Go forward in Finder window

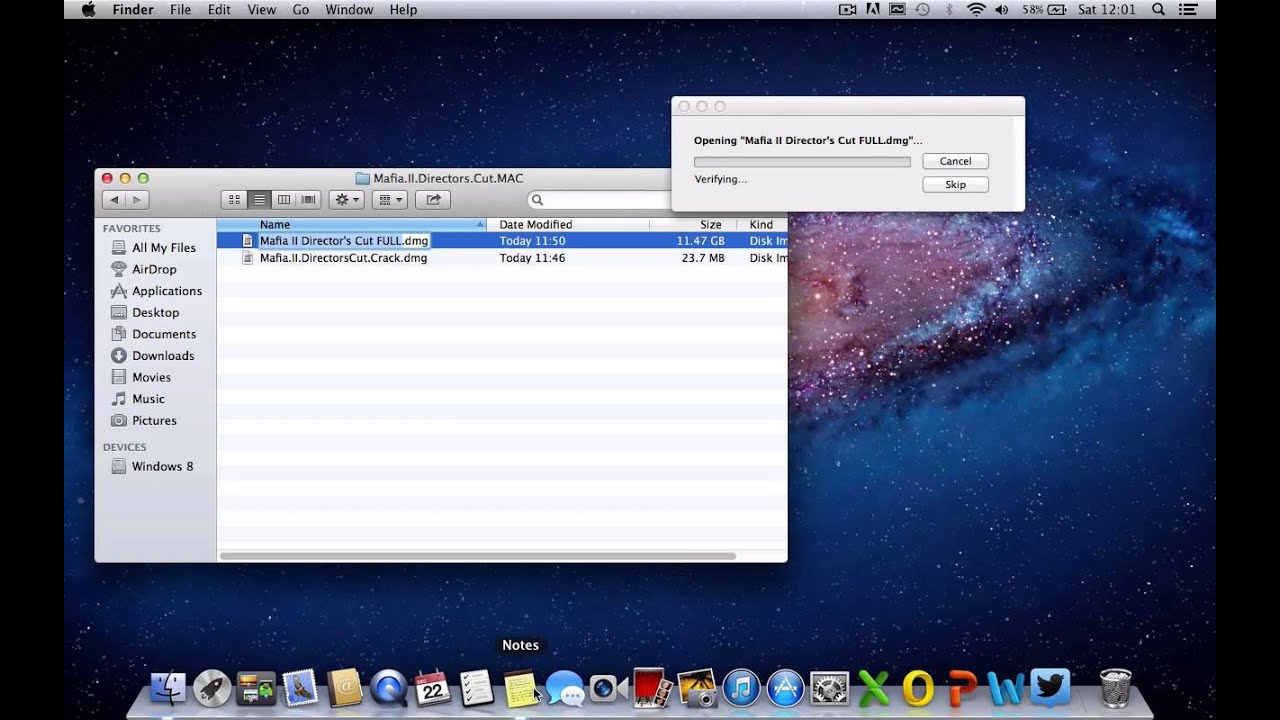(138, 200)
